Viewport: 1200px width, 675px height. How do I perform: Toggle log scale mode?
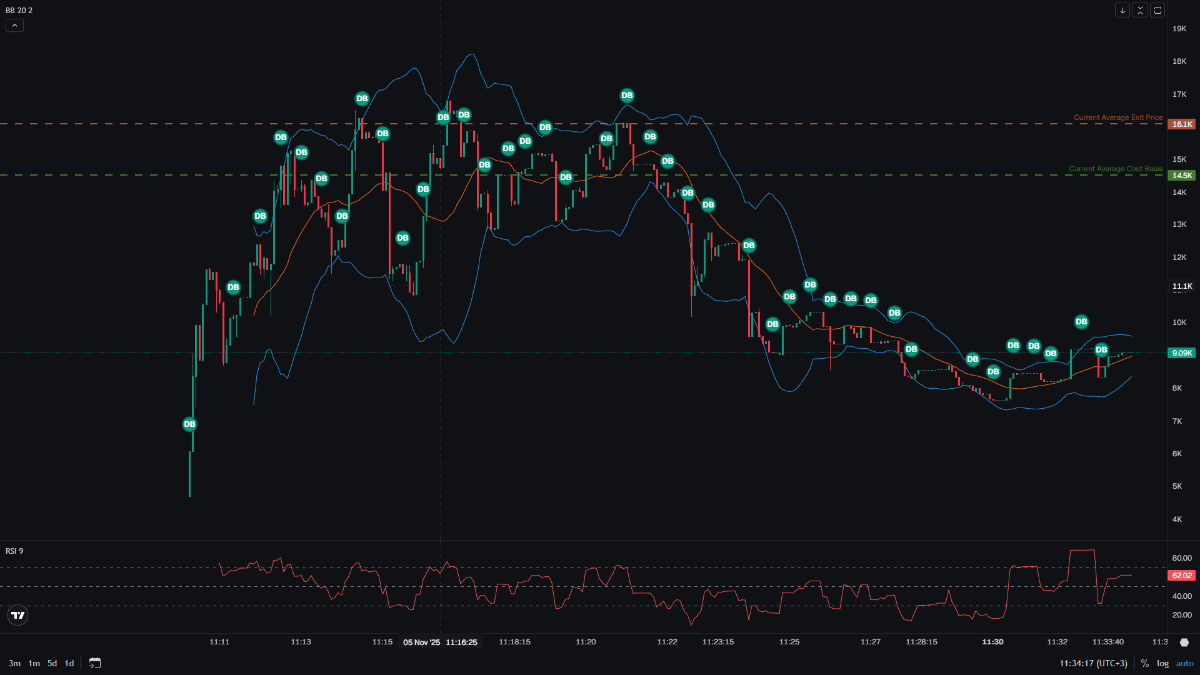1163,663
